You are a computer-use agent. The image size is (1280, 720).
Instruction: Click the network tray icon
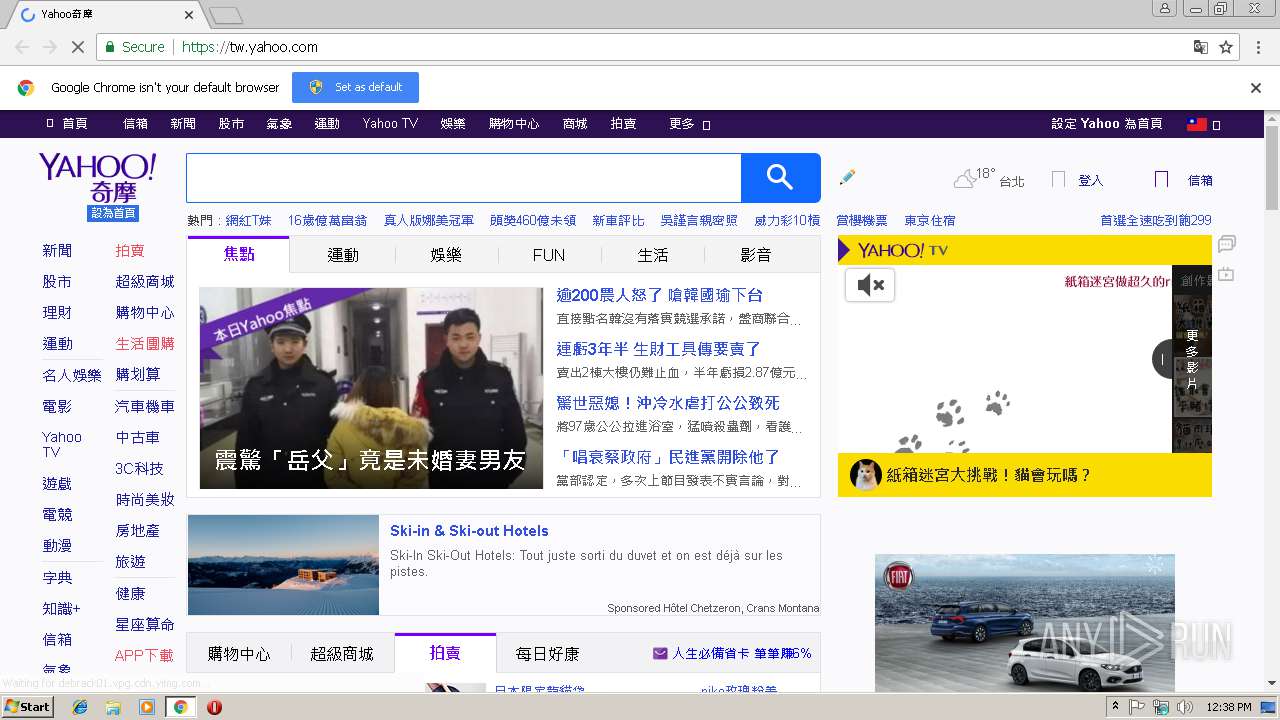tap(1161, 707)
